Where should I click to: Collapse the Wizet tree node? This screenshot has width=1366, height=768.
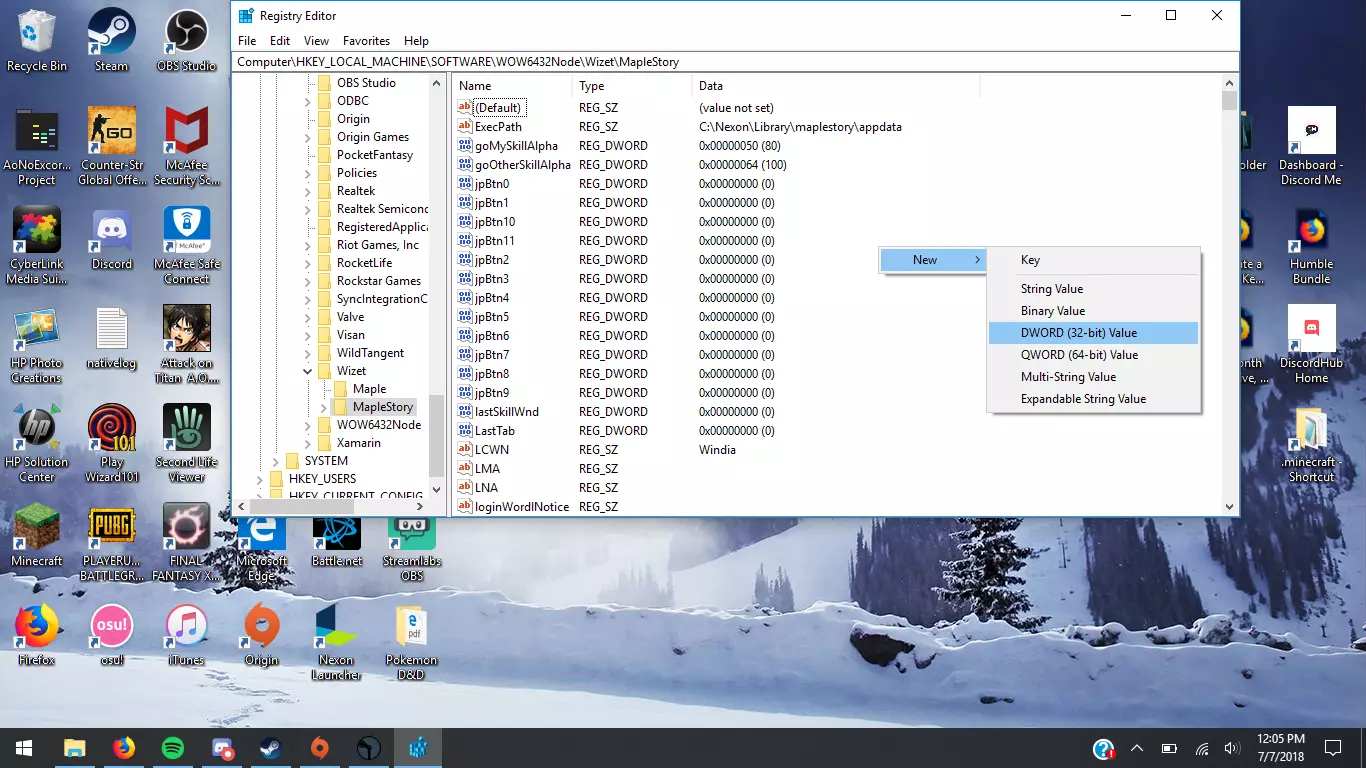point(308,371)
